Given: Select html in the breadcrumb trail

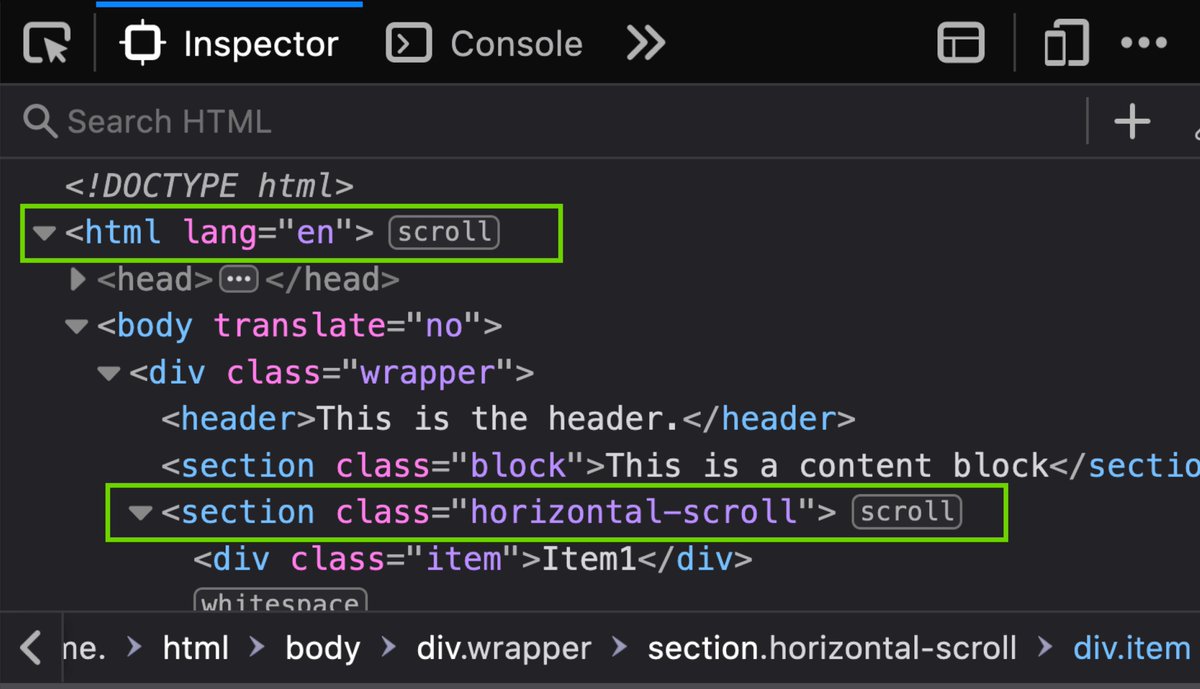Looking at the screenshot, I should [196, 648].
